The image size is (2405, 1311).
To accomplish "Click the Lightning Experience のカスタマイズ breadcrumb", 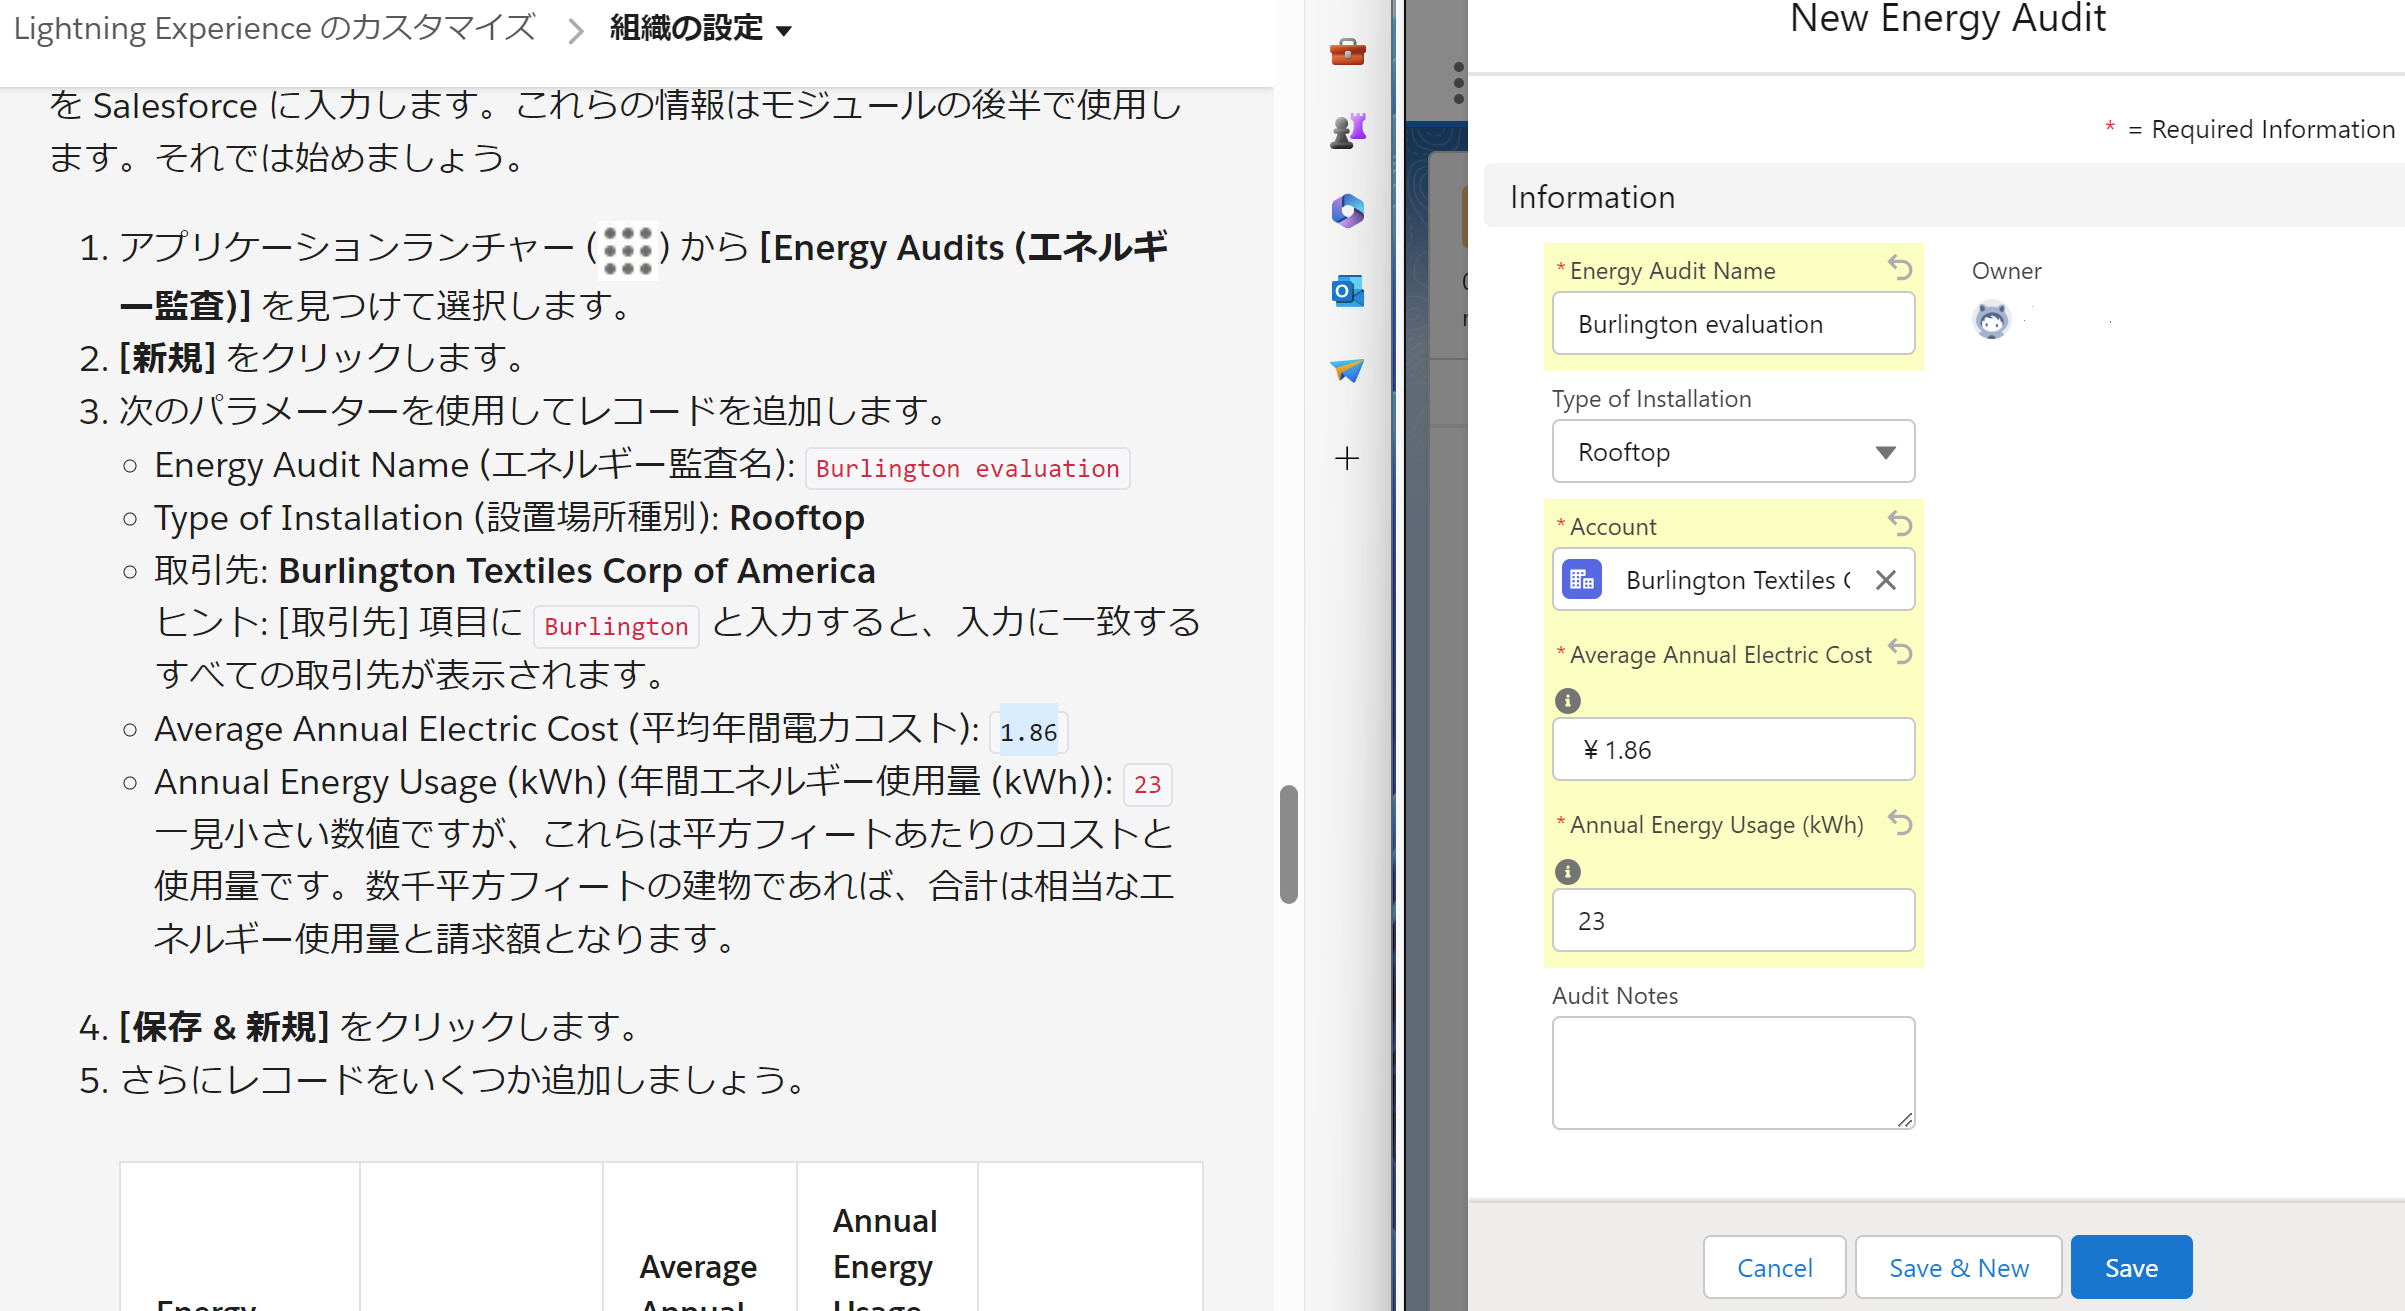I will pos(275,28).
